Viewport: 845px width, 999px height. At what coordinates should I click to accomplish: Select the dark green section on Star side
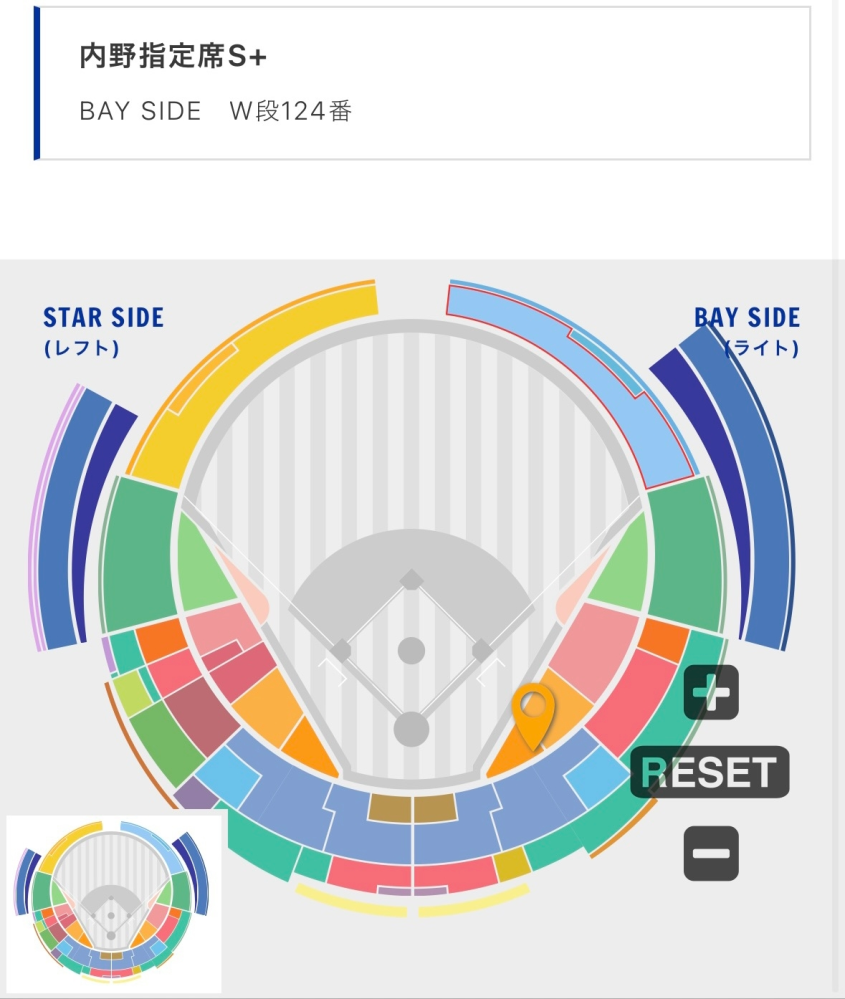click(x=140, y=554)
